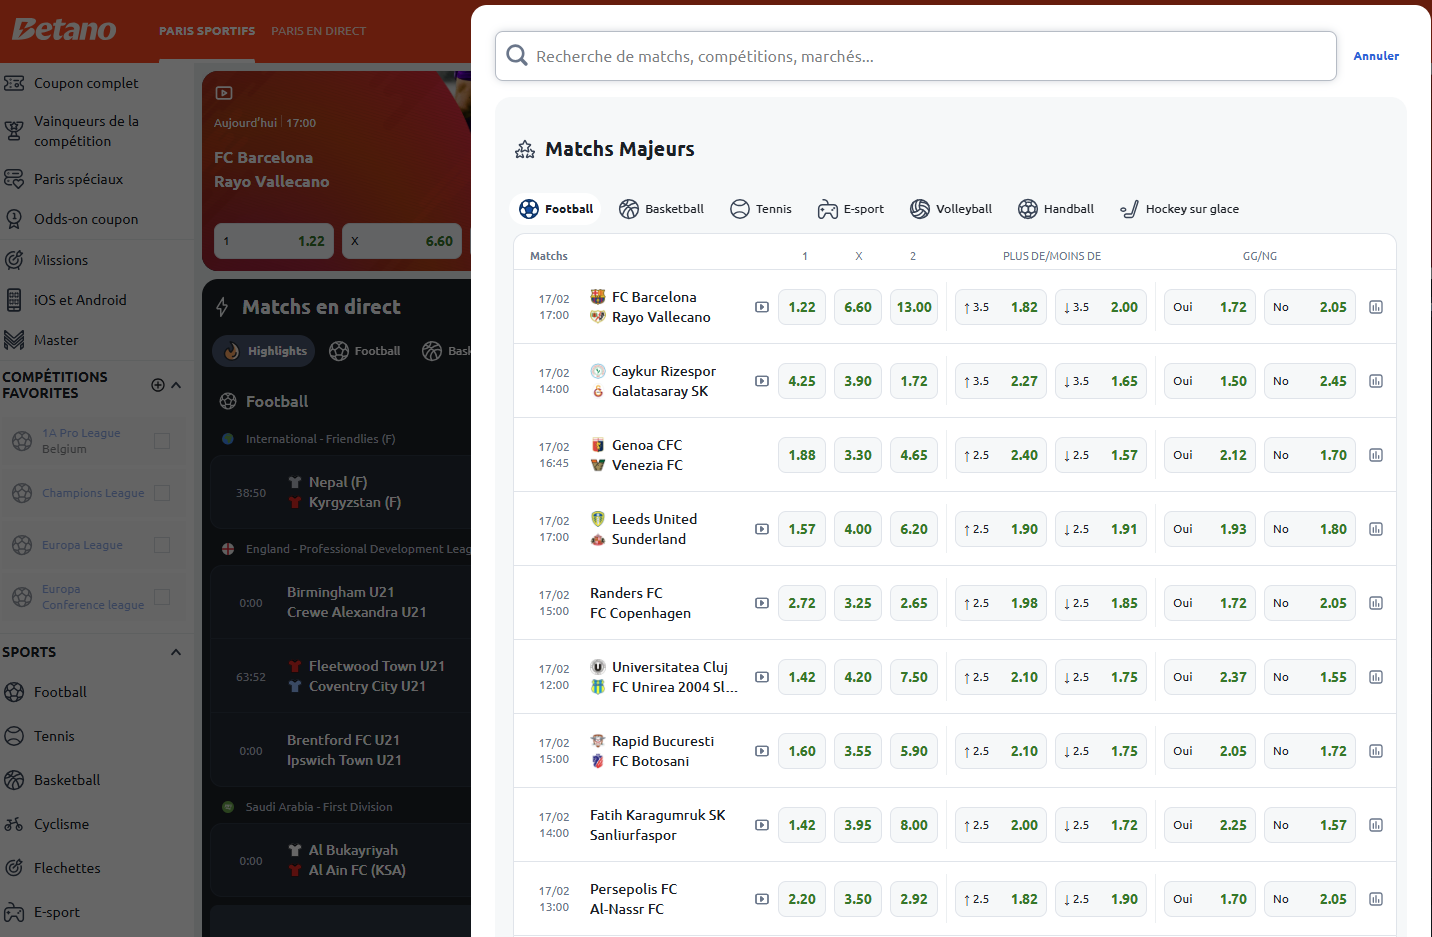The width and height of the screenshot is (1432, 937).
Task: Open statistics icon for Caykur Rizespor match
Action: 1376,381
